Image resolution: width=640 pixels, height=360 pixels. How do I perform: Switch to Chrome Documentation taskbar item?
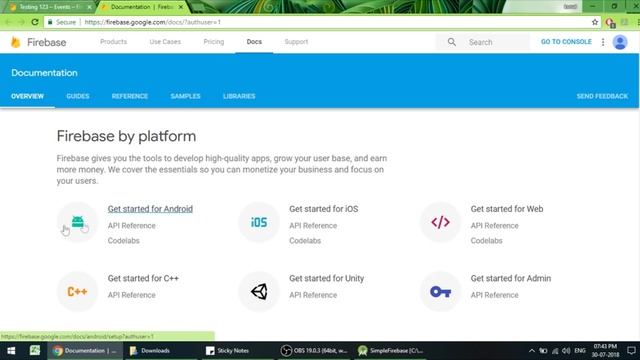85,351
